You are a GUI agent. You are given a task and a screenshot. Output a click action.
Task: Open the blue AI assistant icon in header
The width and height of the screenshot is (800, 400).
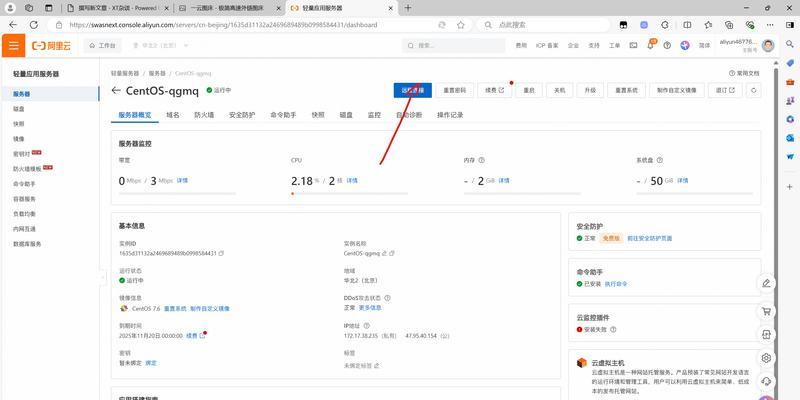click(685, 45)
